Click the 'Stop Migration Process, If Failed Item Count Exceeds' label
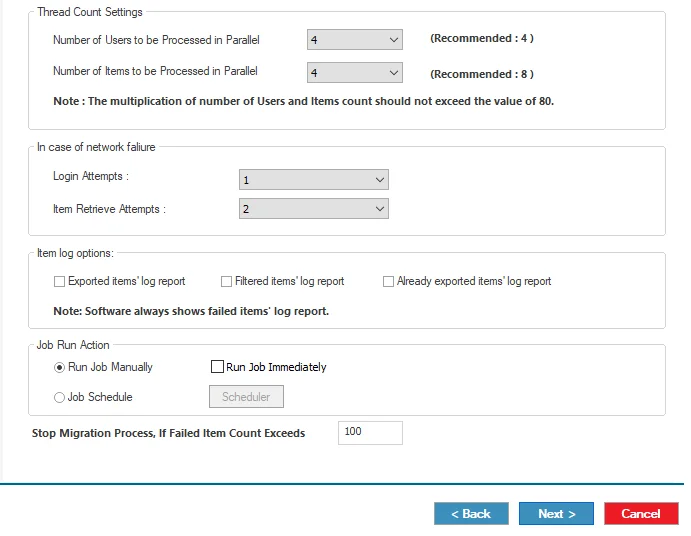This screenshot has width=691, height=536. [x=168, y=433]
